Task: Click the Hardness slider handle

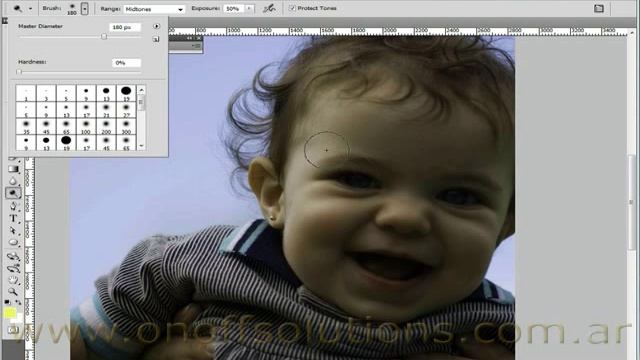Action: tap(19, 72)
